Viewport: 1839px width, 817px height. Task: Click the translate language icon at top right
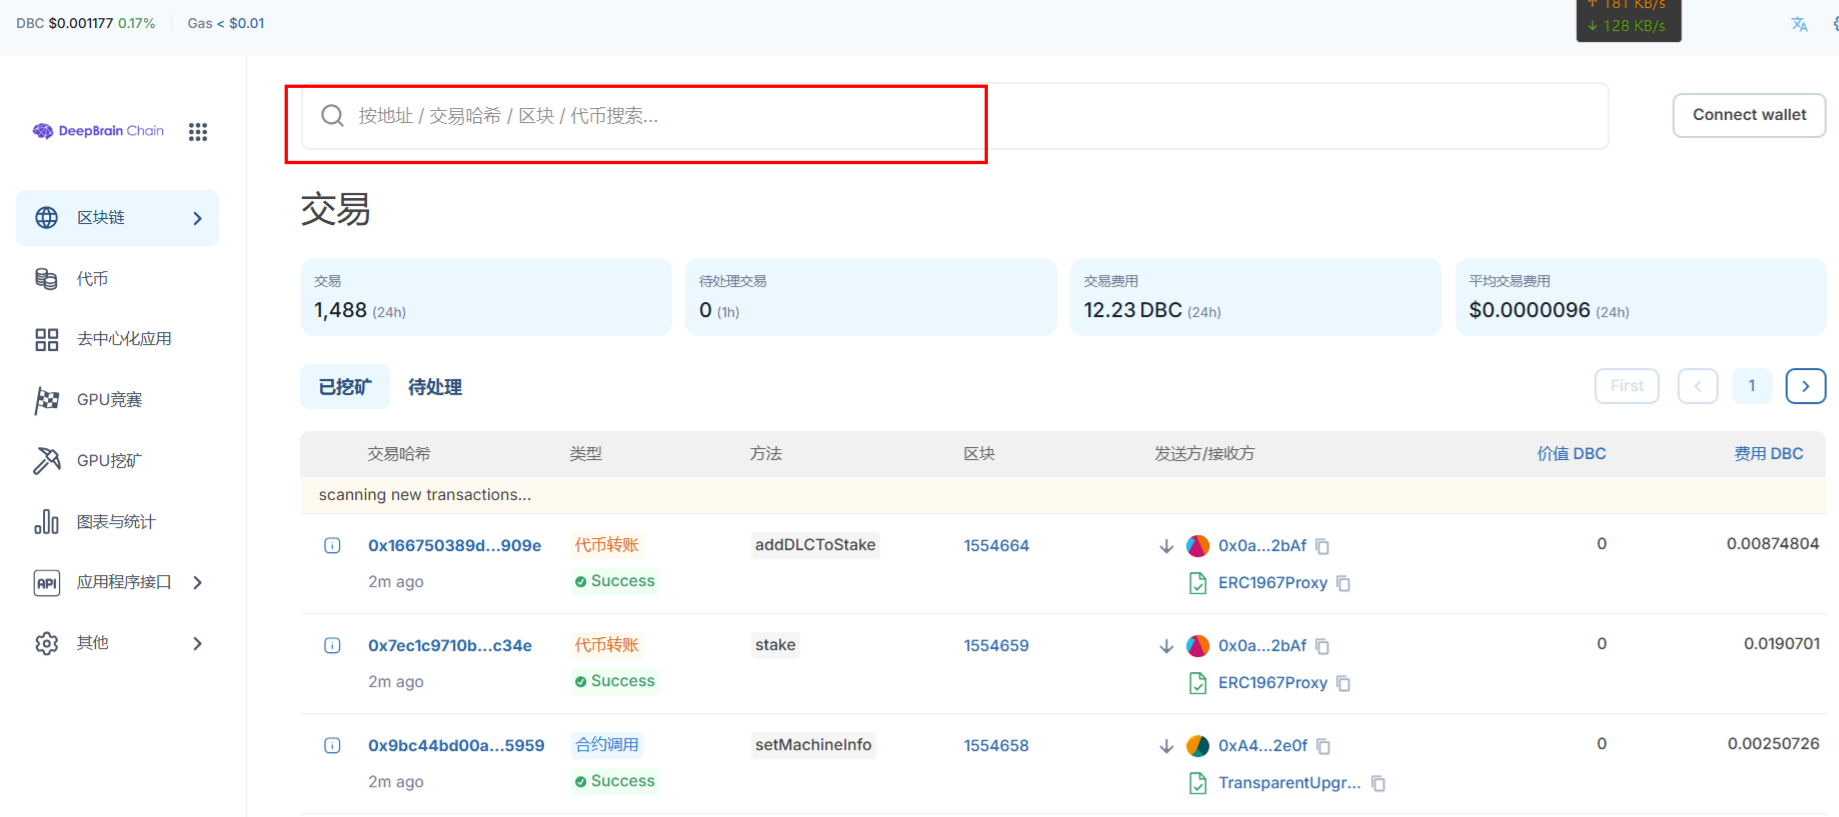1799,24
